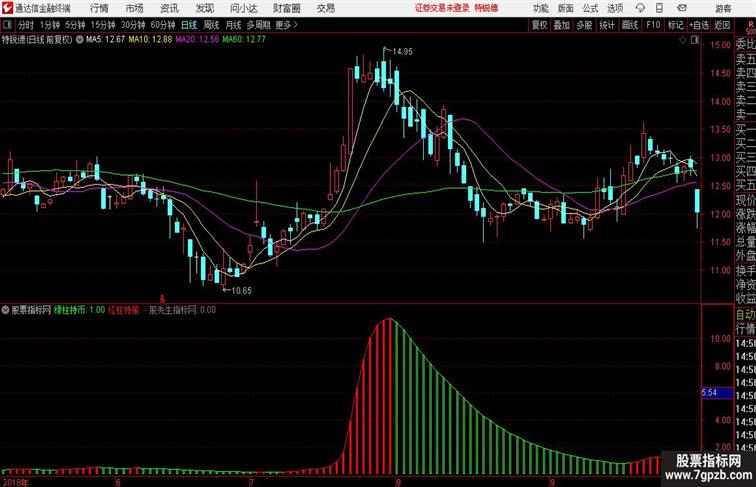Viewport: 756px width, 487px height.
Task: Click the 自动 label in right panel
Action: (745, 315)
